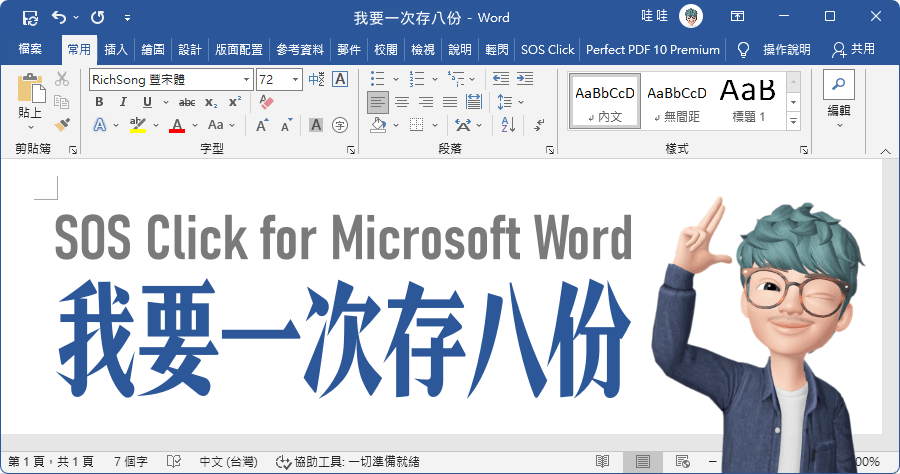This screenshot has height=474, width=900.
Task: Click the enclosed character 字 icon
Action: (x=340, y=125)
